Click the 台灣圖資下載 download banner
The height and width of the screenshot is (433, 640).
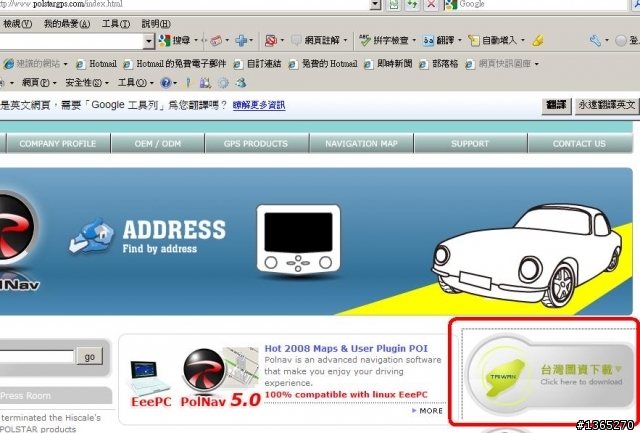click(x=549, y=375)
